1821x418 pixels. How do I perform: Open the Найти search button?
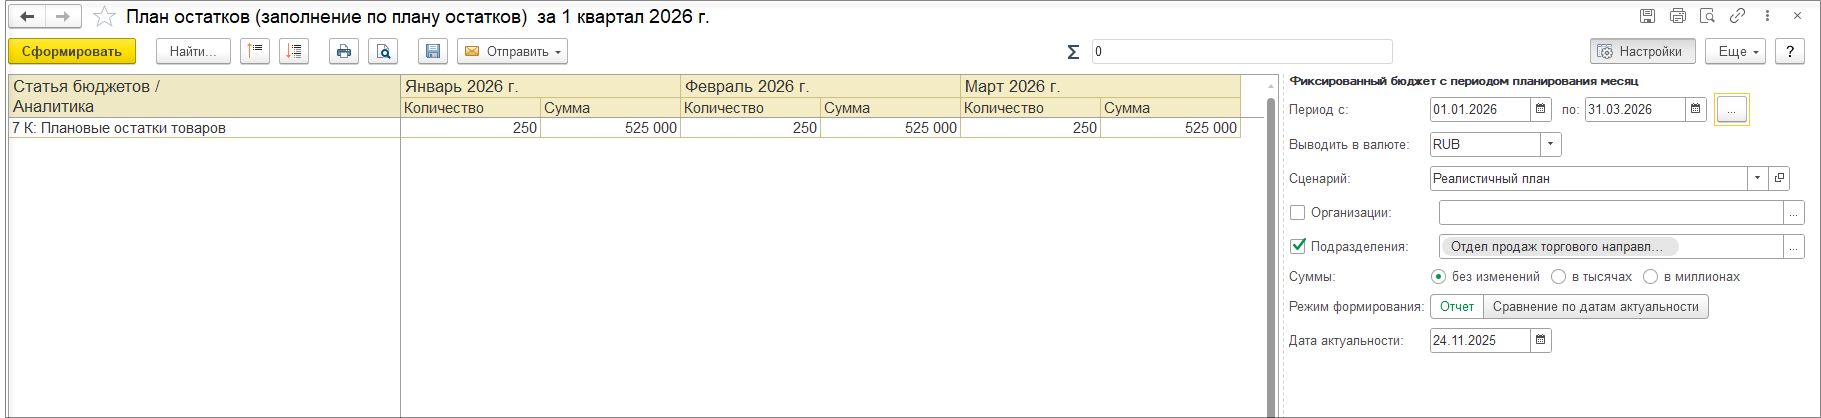pyautogui.click(x=193, y=51)
